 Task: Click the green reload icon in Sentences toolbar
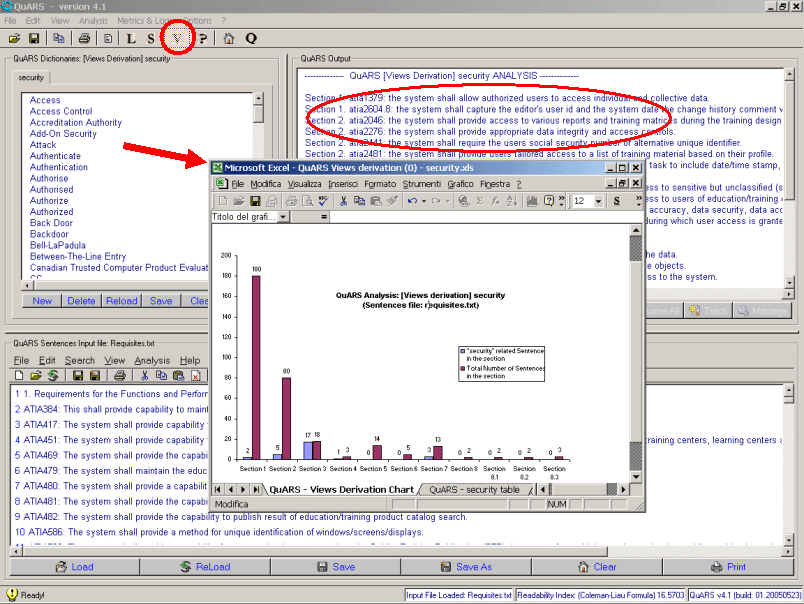(53, 376)
